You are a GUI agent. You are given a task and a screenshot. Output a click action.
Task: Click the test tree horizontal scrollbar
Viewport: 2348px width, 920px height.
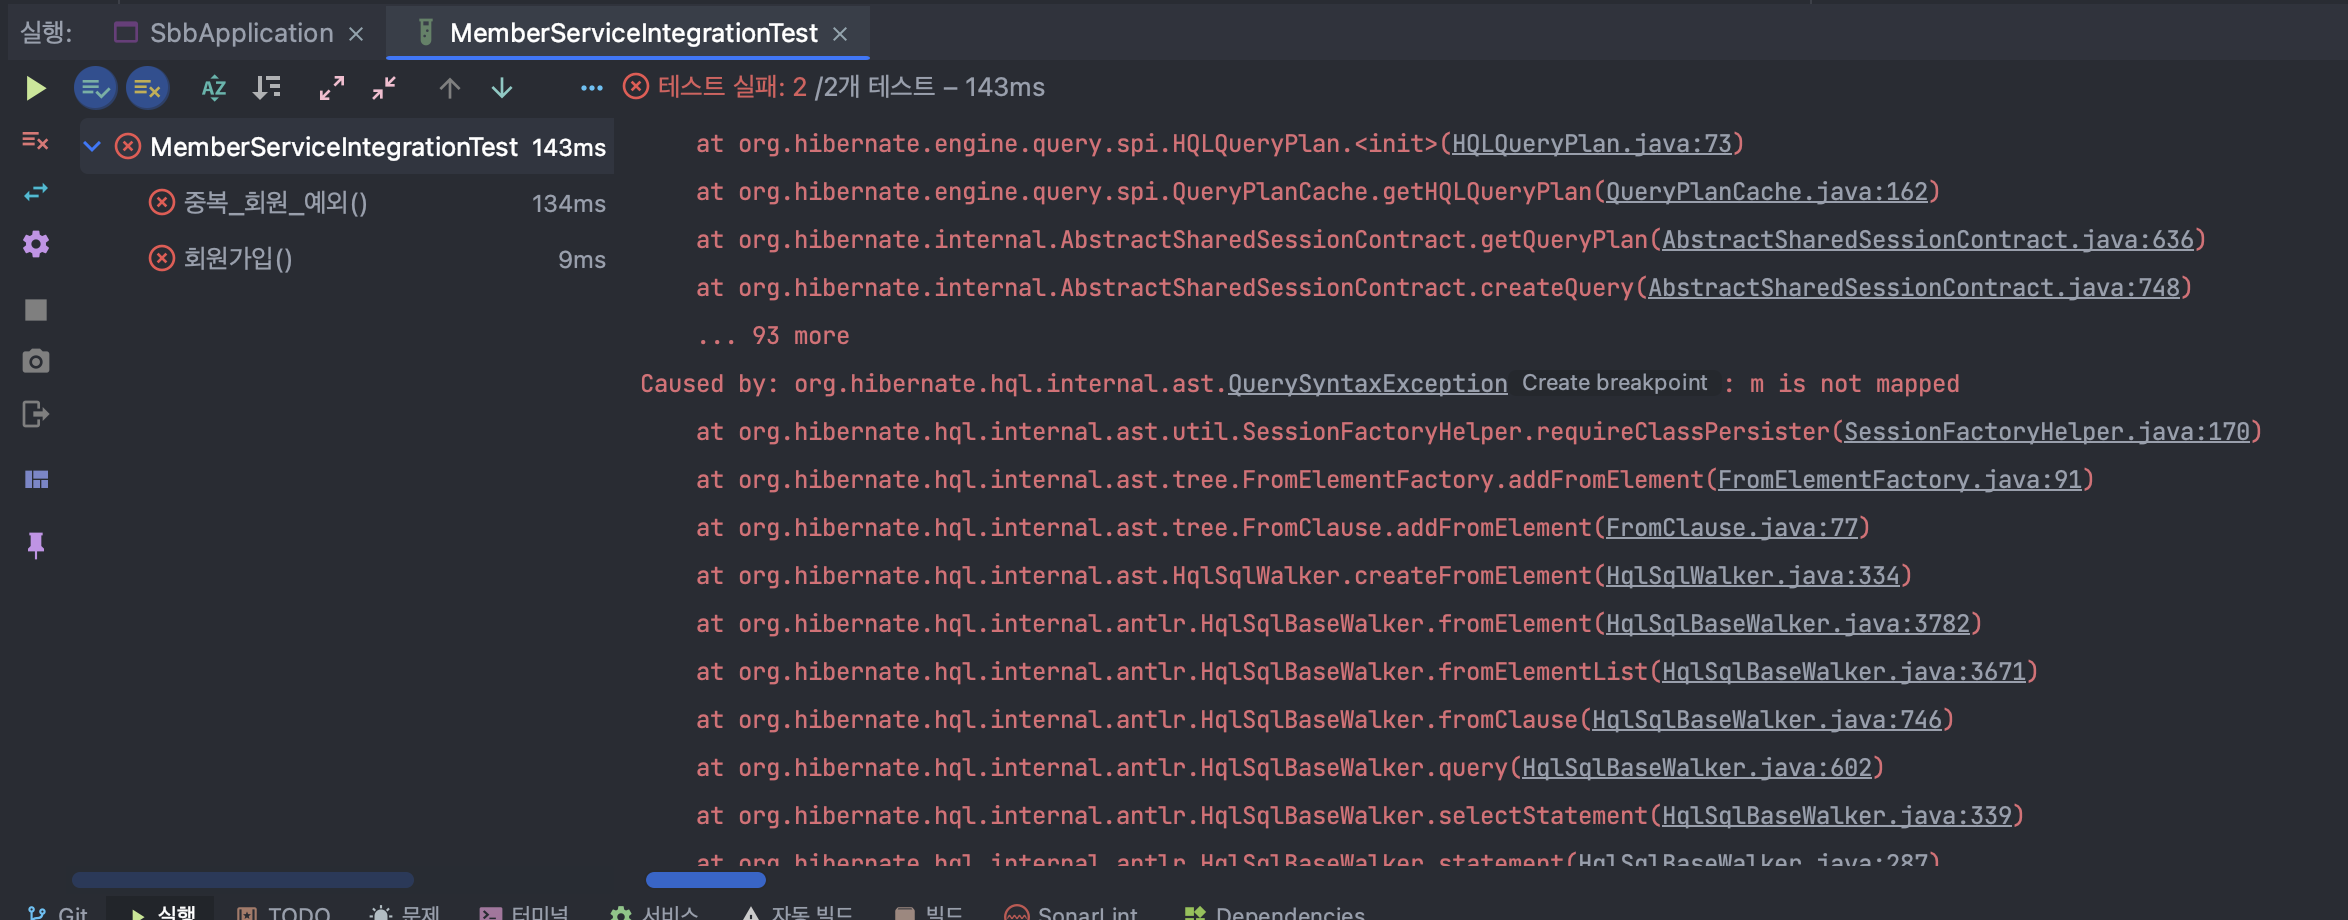[242, 880]
